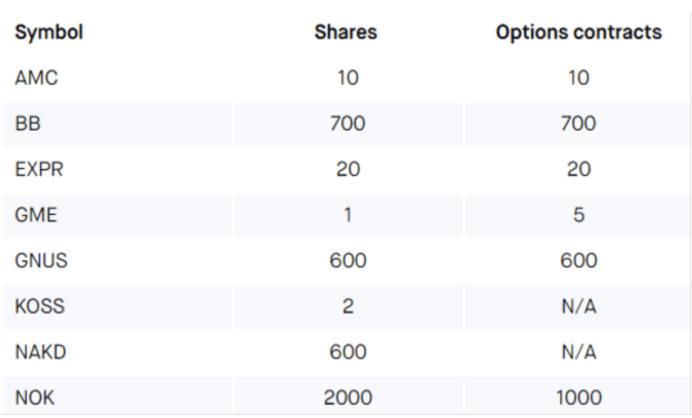Click the Shares value for GME
The image size is (692, 418).
point(347,215)
